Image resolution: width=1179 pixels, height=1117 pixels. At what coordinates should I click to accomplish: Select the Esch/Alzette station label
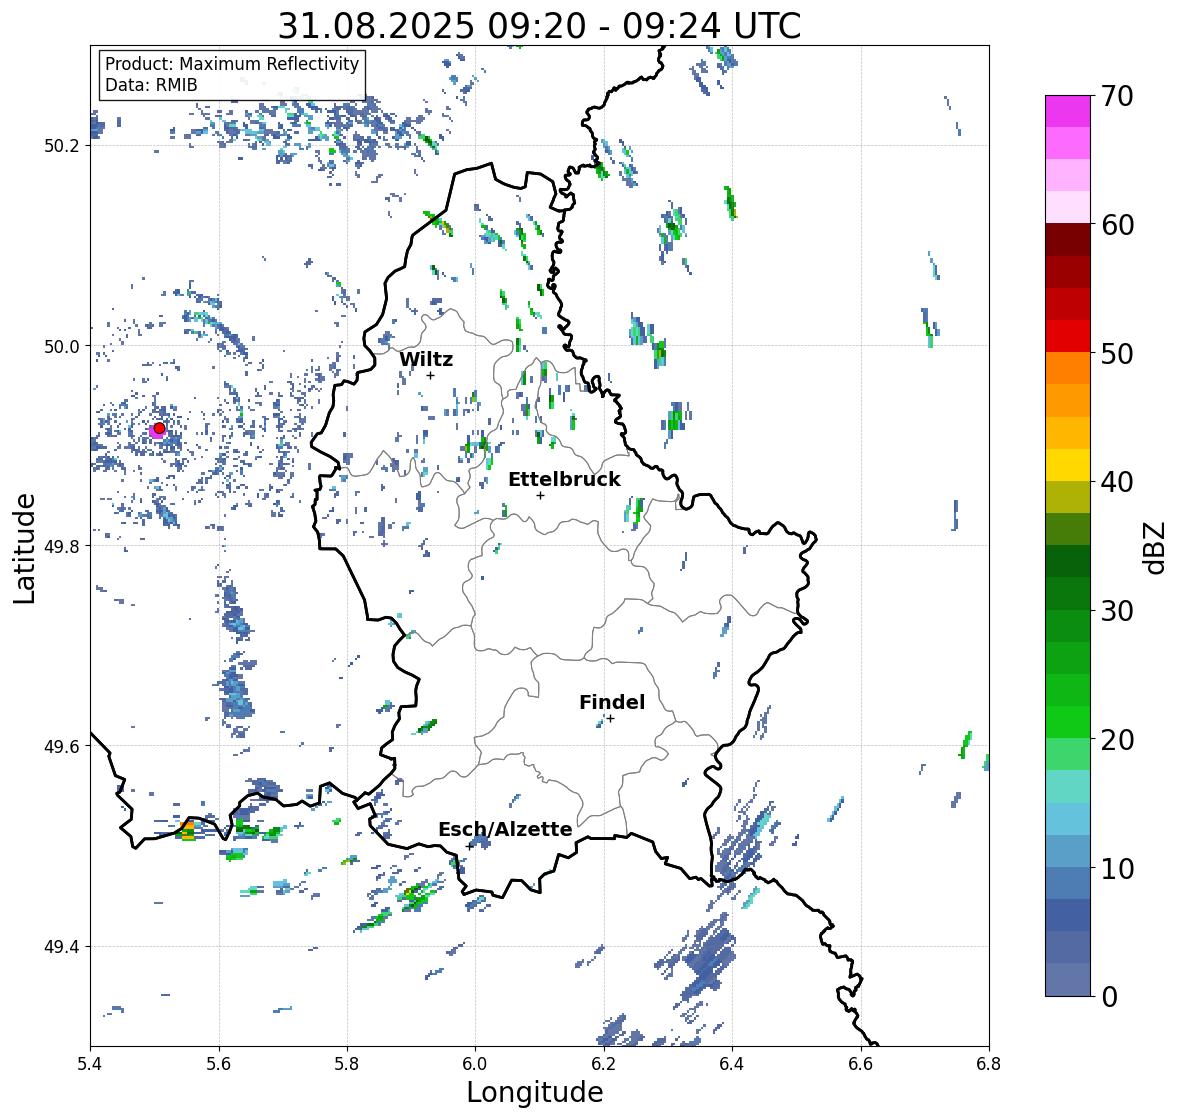pos(505,829)
